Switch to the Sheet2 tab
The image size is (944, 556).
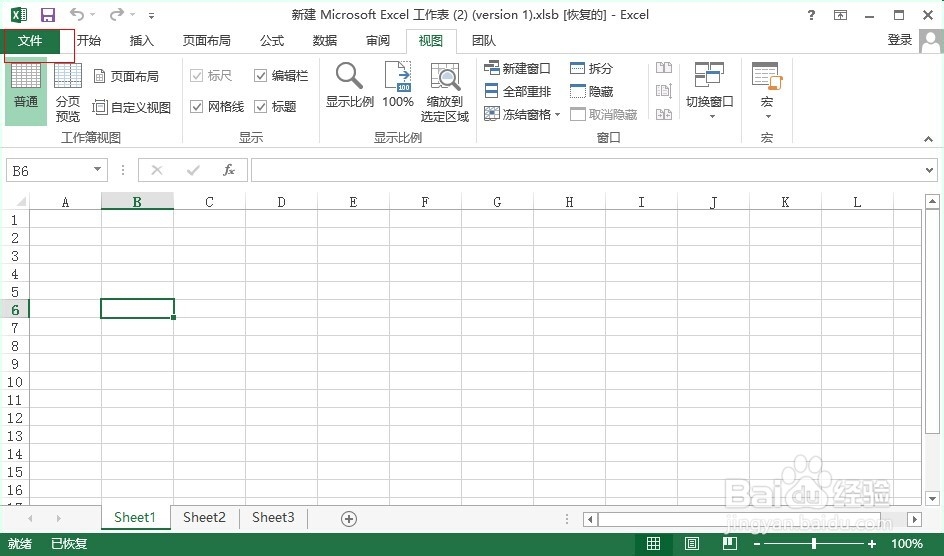pyautogui.click(x=204, y=517)
